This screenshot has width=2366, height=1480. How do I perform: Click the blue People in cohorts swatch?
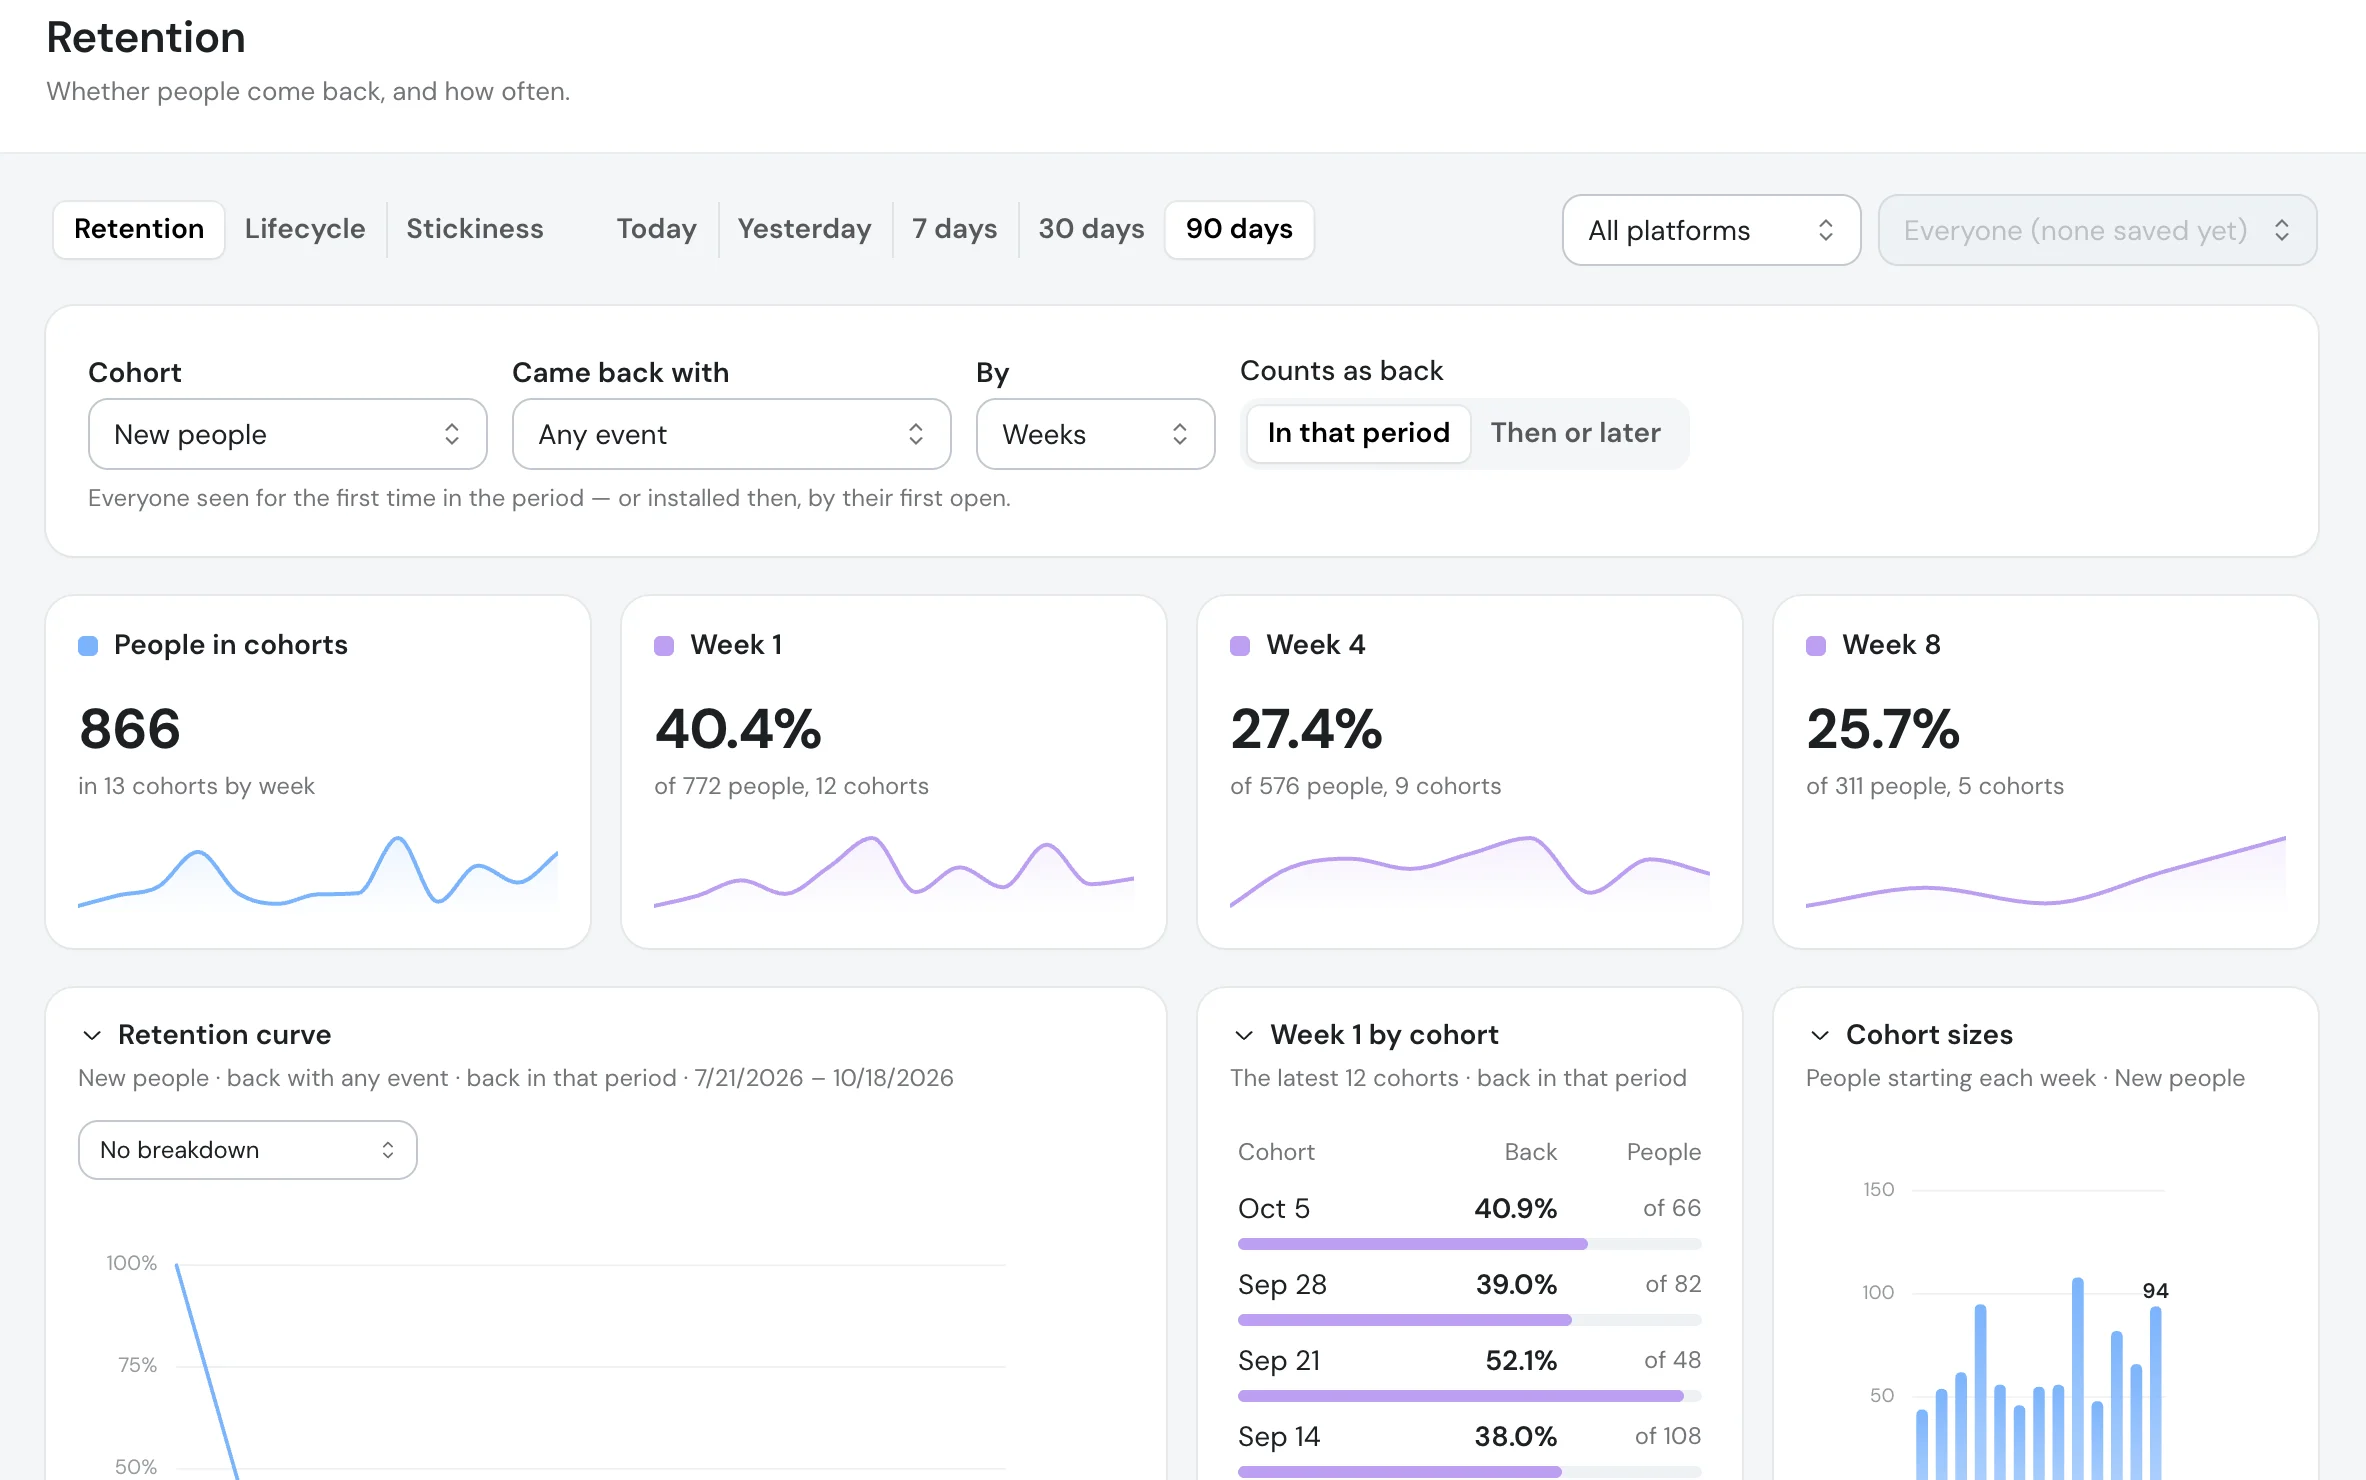pyautogui.click(x=88, y=646)
